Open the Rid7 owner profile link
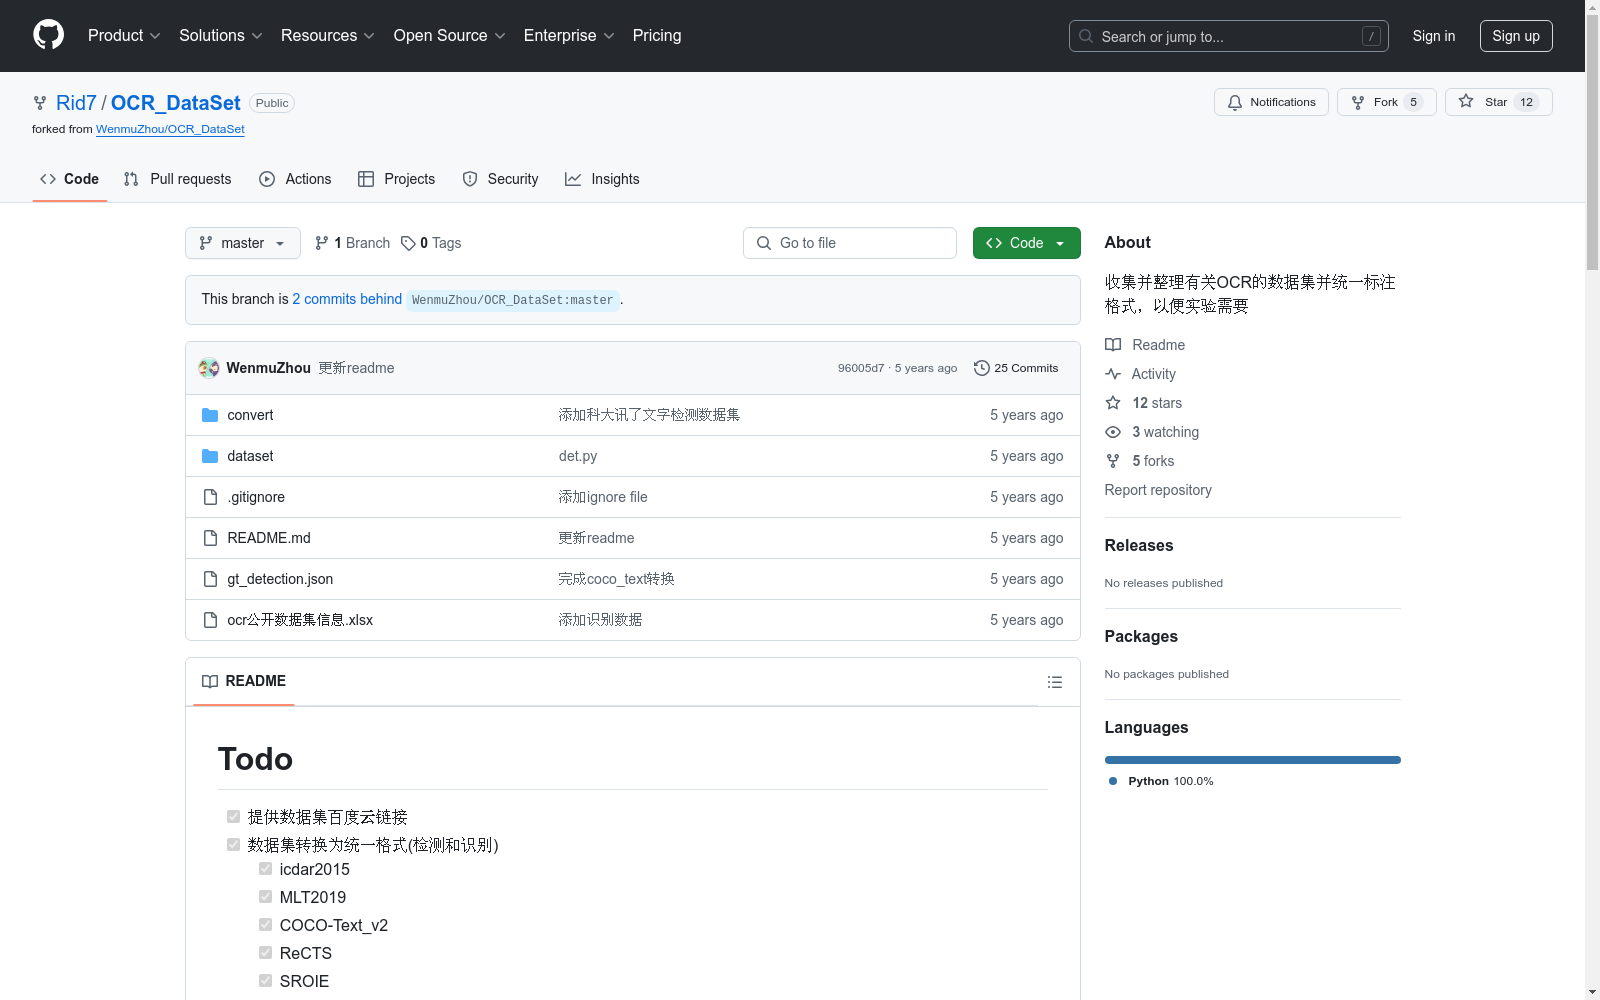Viewport: 1600px width, 1000px height. click(x=76, y=103)
